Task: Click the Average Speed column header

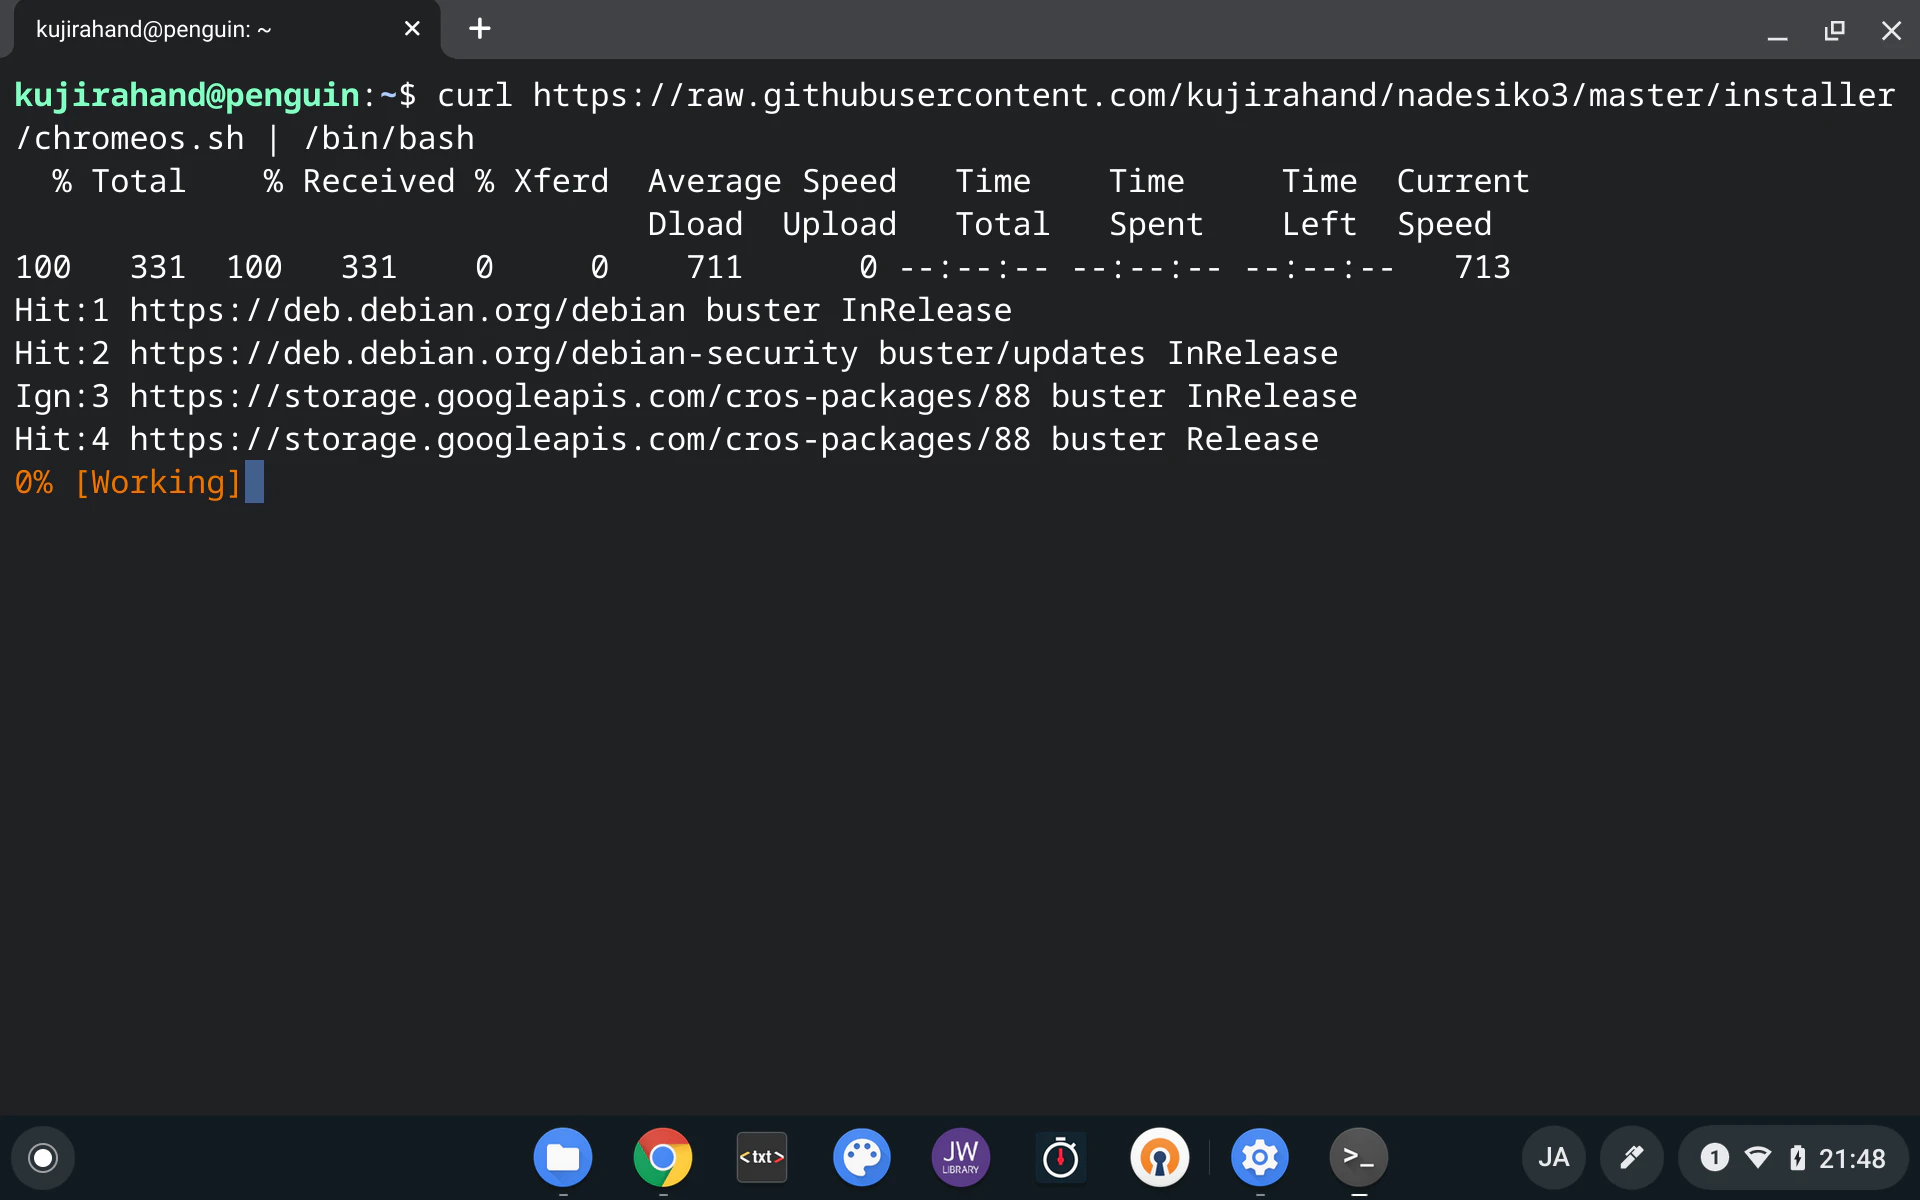Action: 772,181
